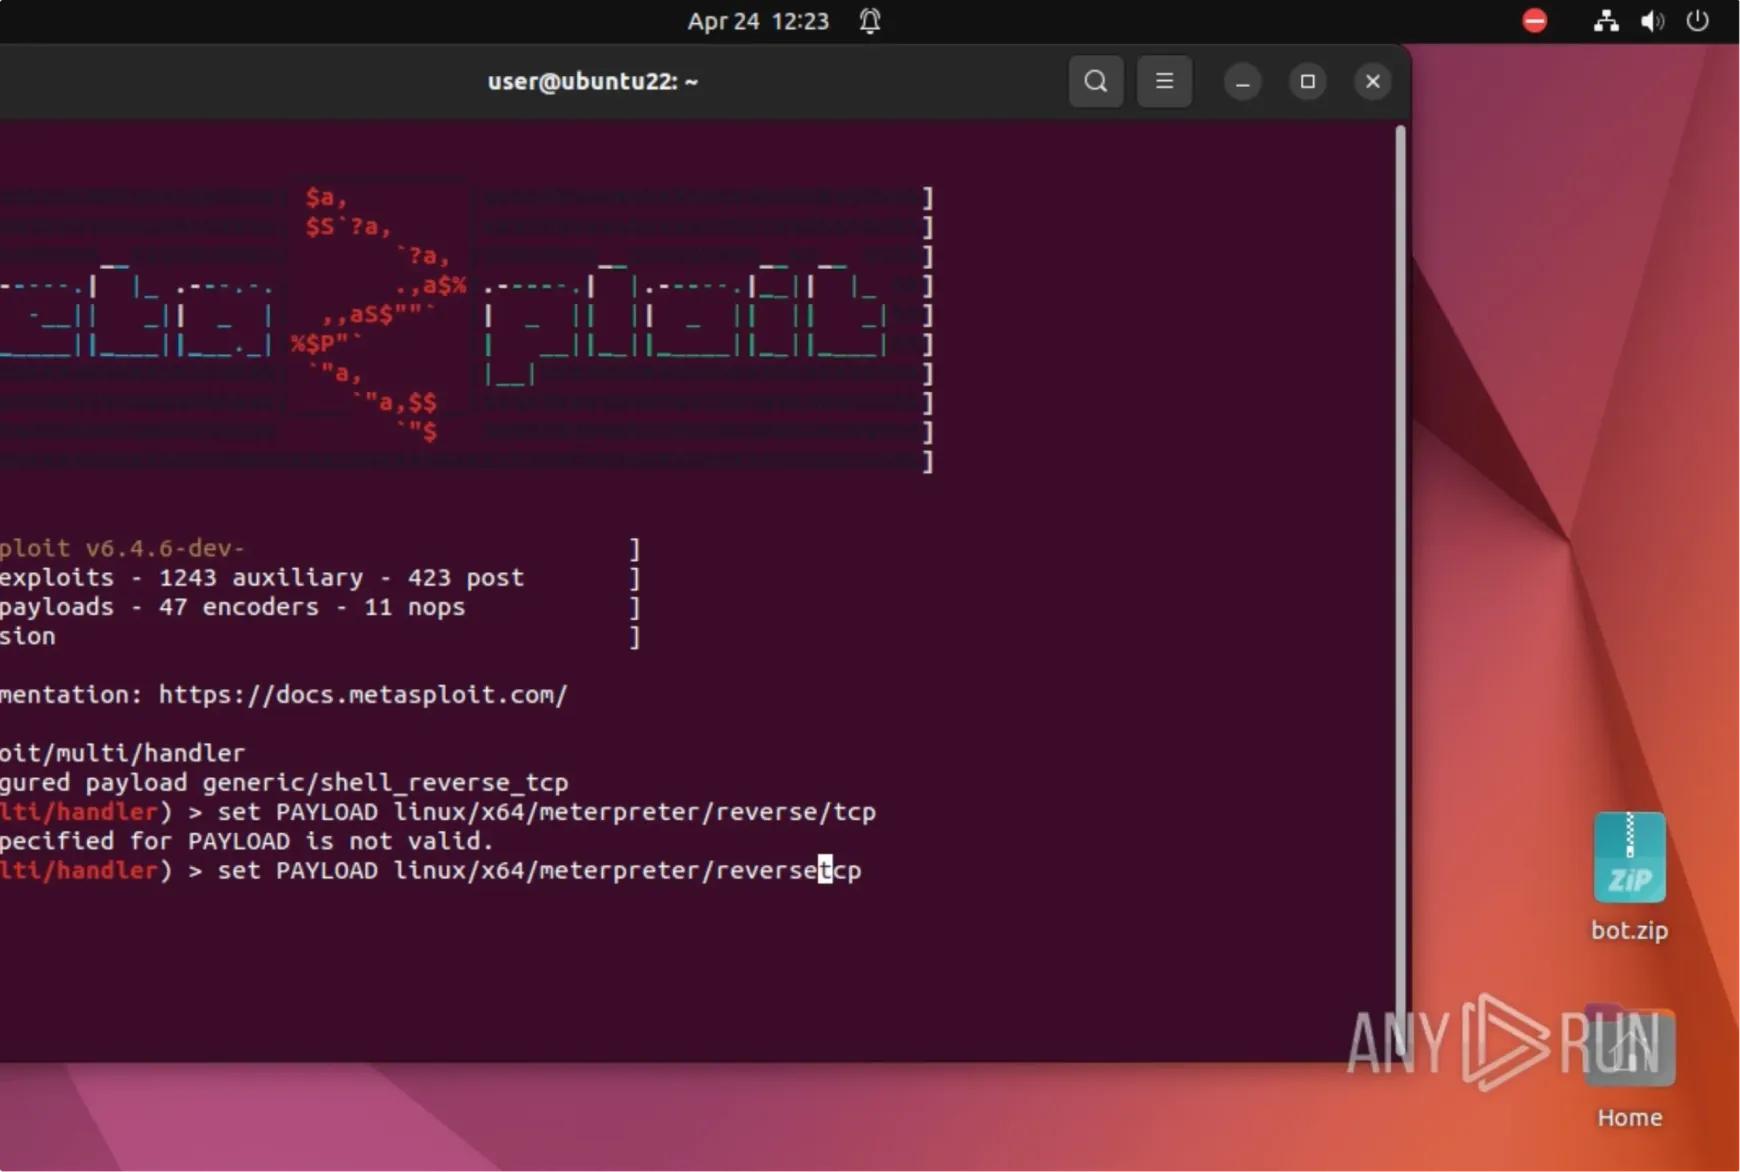Screen dimensions: 1740x1172
Task: Click the user@ubuntu22 title bar text
Action: [592, 81]
